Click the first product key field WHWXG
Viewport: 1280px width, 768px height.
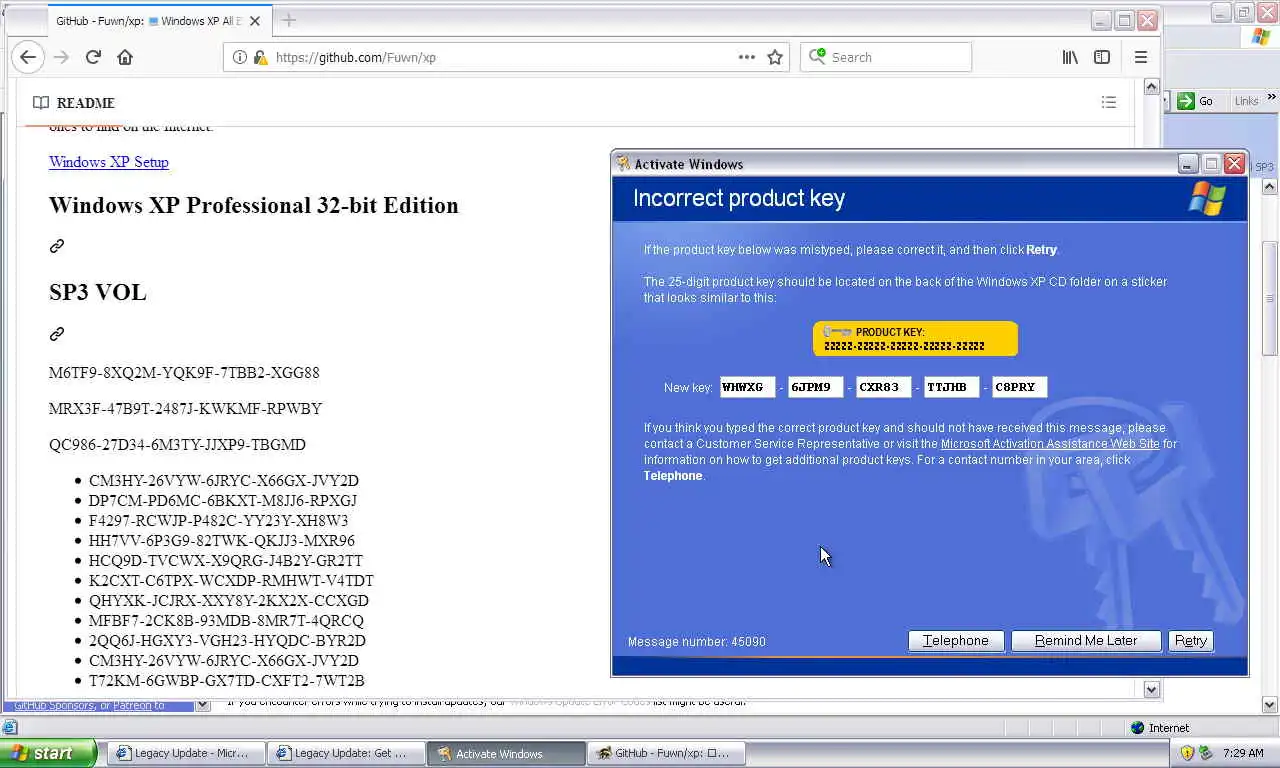747,387
